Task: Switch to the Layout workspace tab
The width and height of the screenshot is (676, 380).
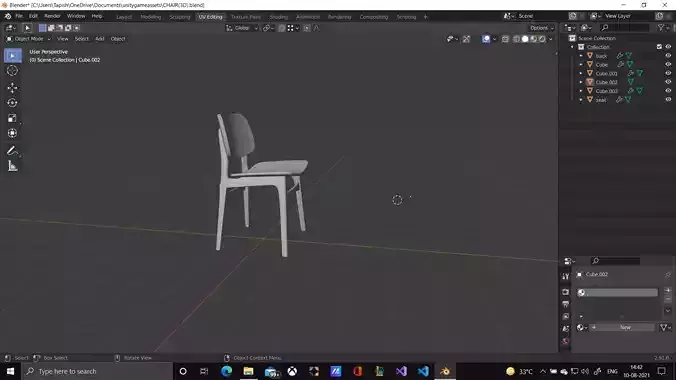Action: [x=124, y=17]
